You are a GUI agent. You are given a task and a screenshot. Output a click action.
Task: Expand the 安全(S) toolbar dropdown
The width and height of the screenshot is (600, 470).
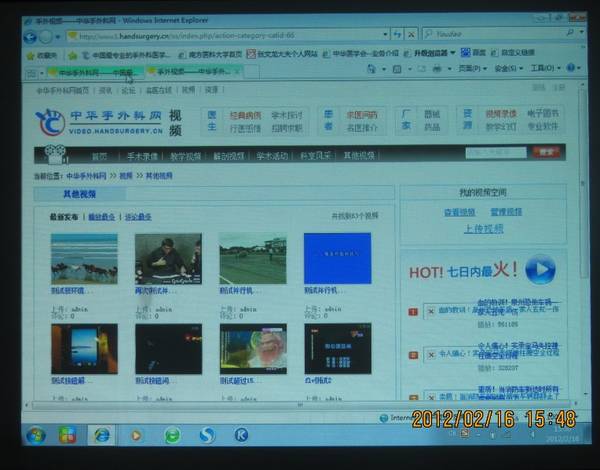(506, 69)
